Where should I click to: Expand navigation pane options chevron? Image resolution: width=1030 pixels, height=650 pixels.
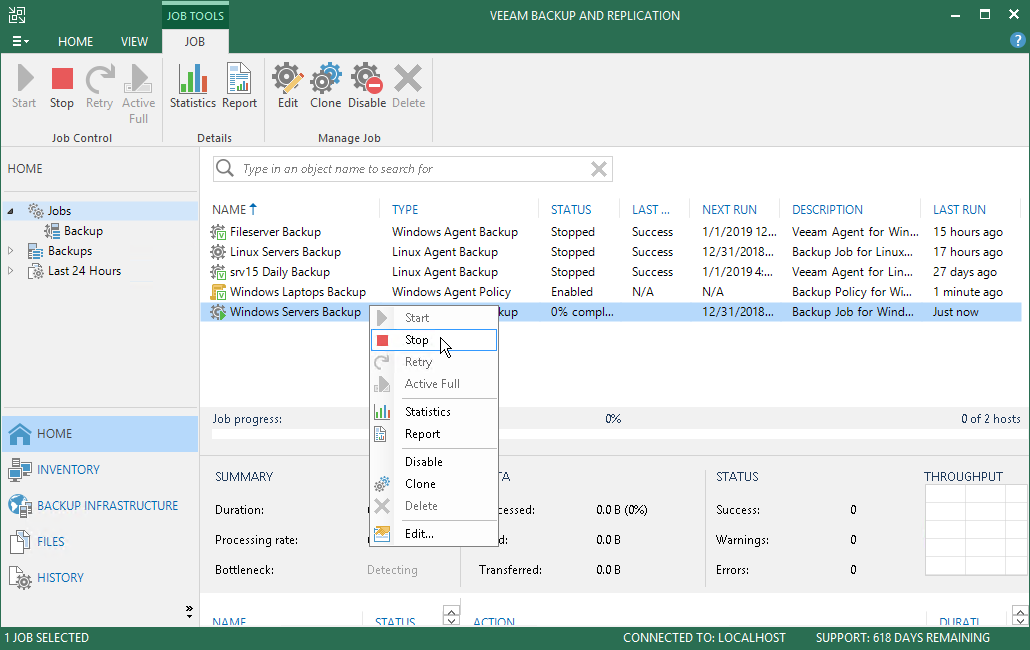[x=189, y=612]
